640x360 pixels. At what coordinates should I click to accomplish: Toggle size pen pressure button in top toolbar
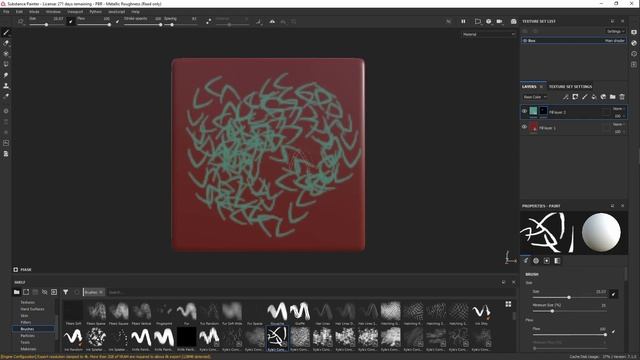point(71,21)
